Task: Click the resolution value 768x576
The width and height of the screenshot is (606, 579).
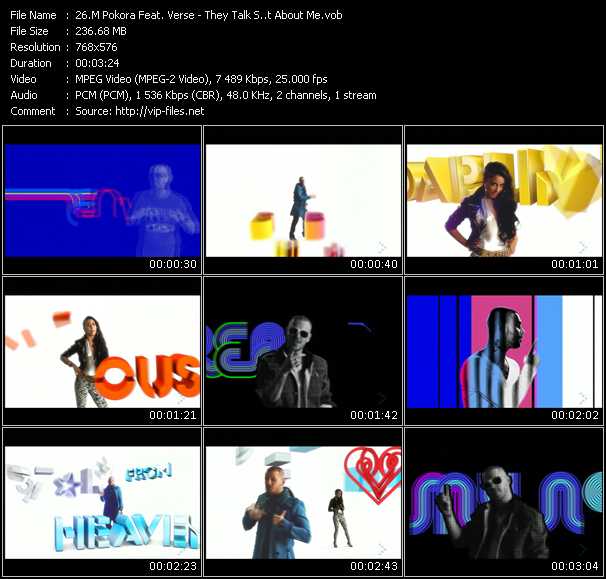Action: tap(96, 47)
